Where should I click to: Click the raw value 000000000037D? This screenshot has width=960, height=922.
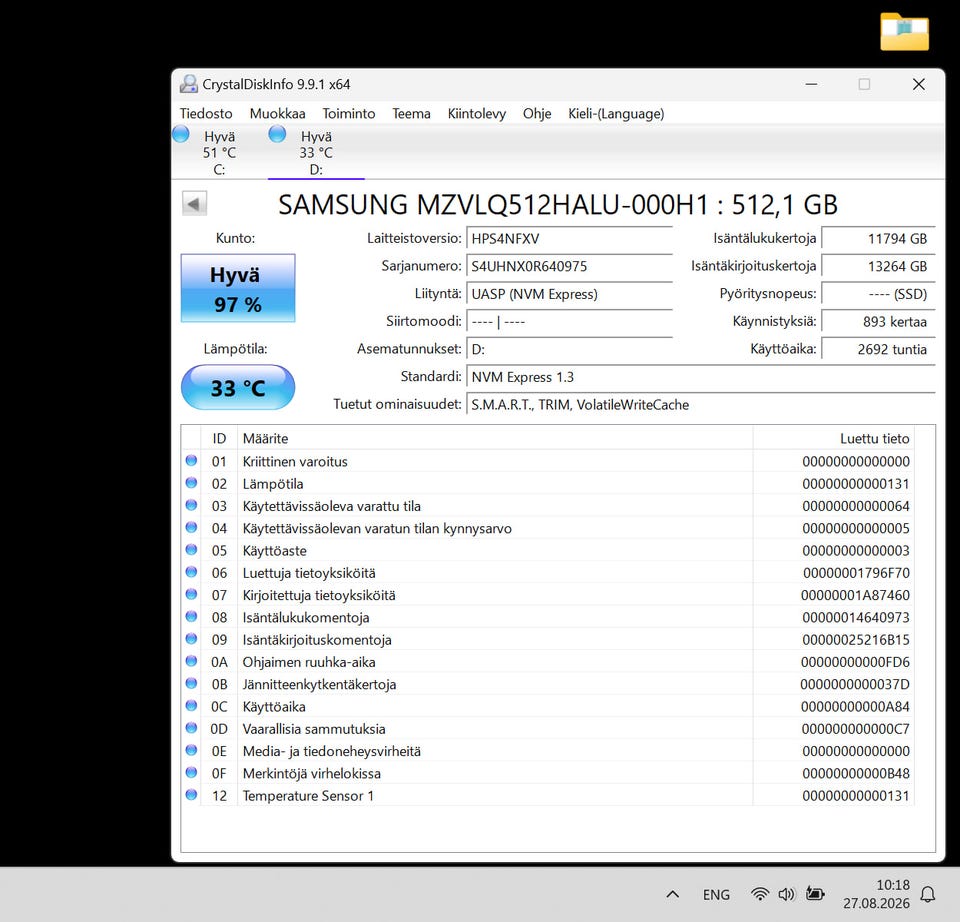(855, 684)
